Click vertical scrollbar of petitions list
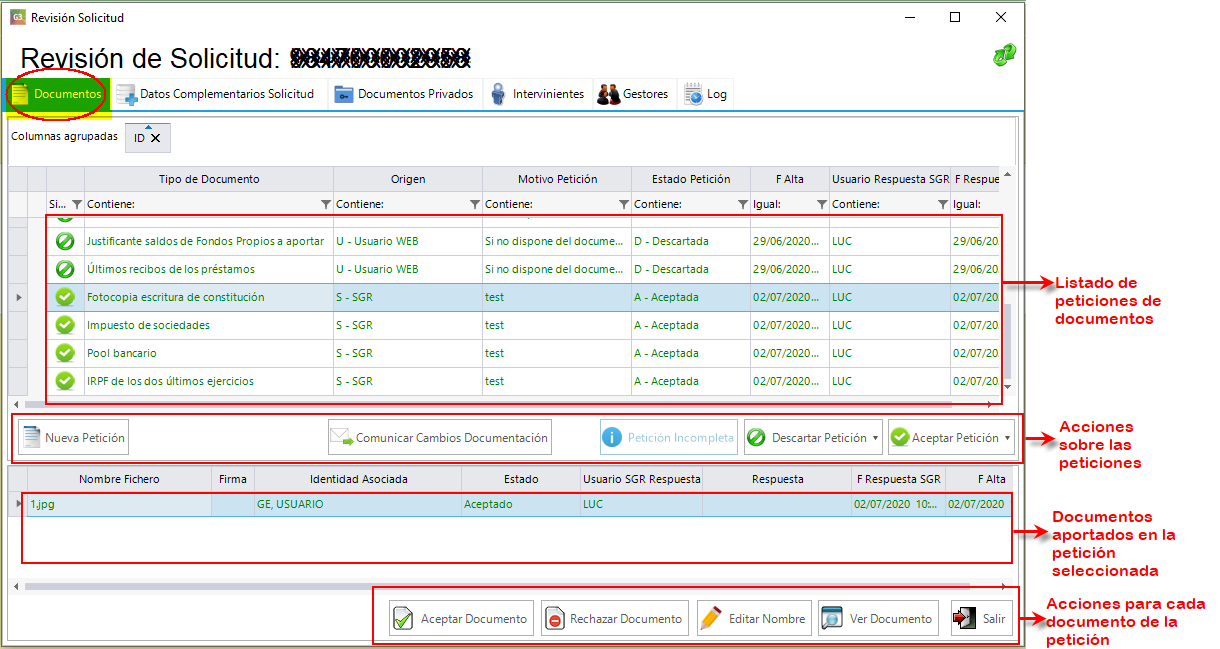 [1008, 340]
